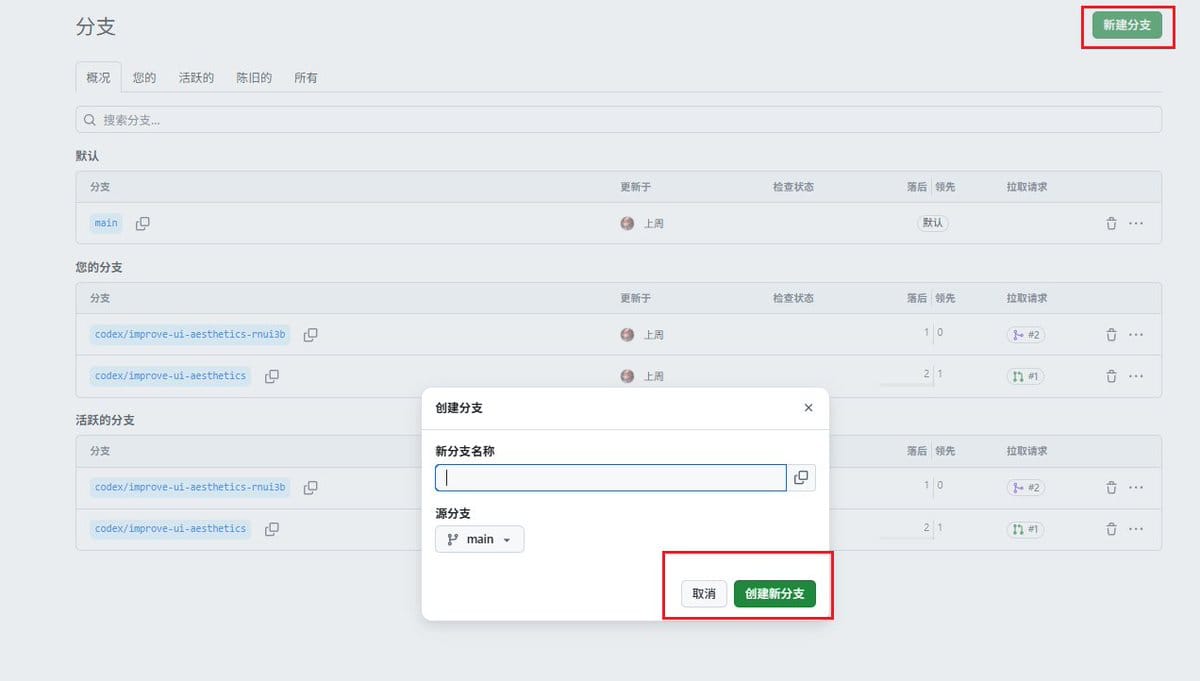Open the 所有 tab

[x=306, y=77]
